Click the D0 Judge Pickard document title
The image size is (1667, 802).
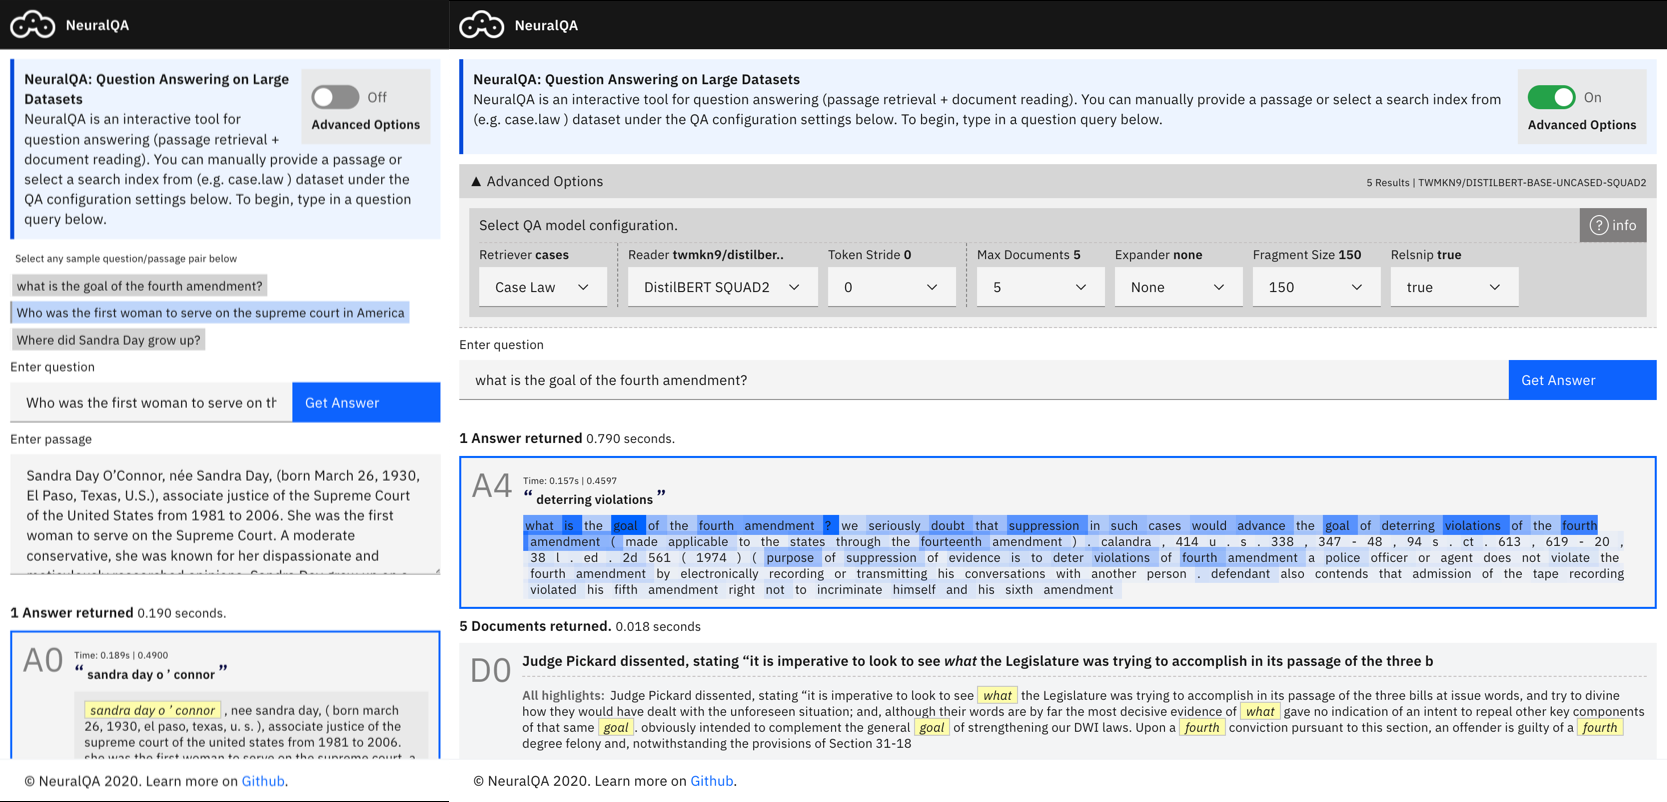coord(977,661)
